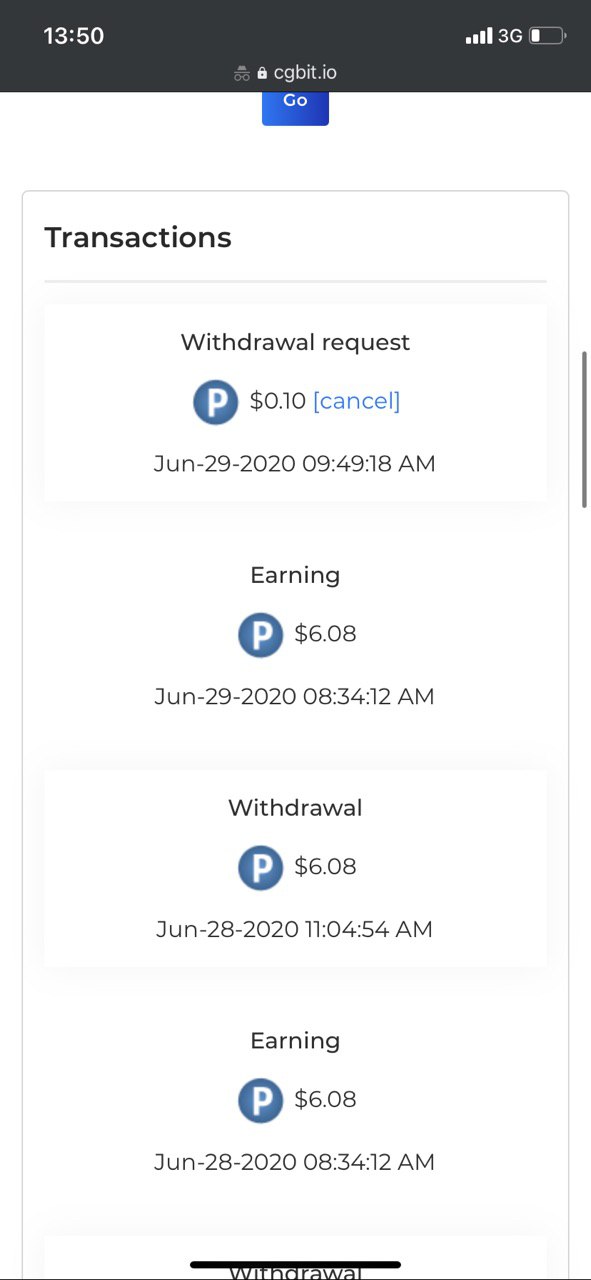Tap the signal strength bars icon
The width and height of the screenshot is (591, 1280).
(479, 36)
